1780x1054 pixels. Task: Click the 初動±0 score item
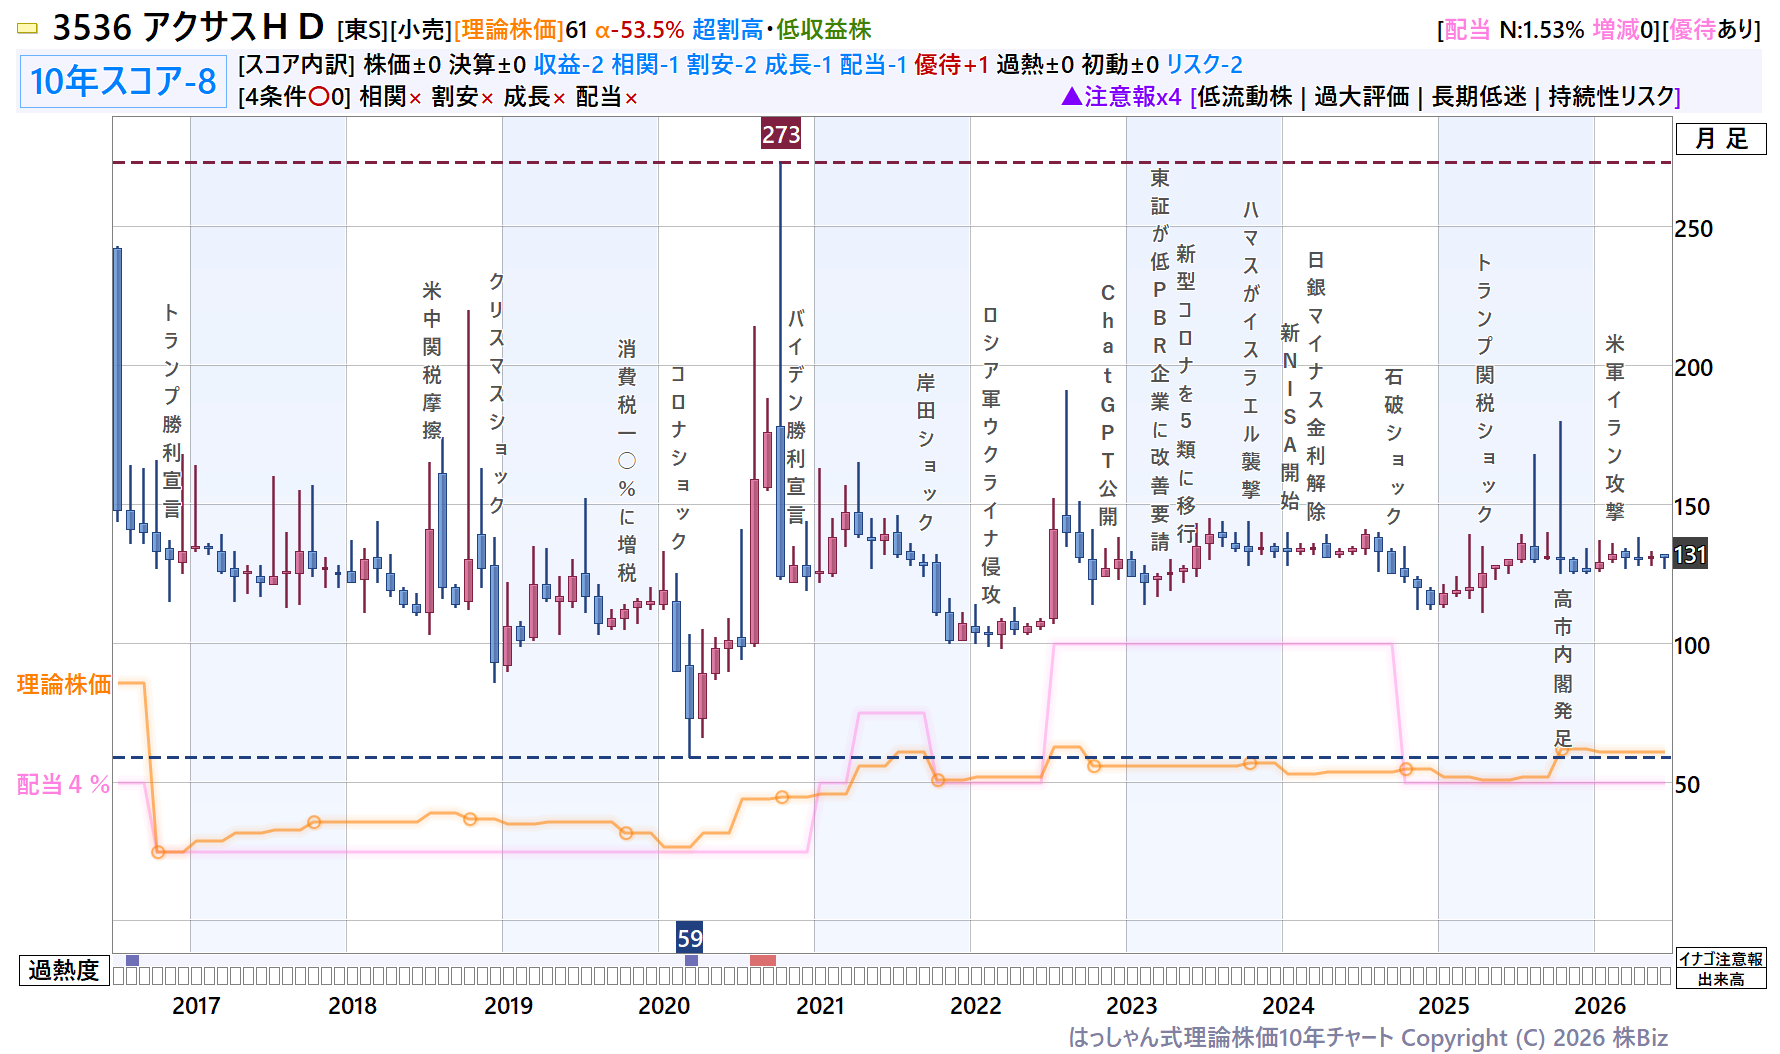(1120, 65)
